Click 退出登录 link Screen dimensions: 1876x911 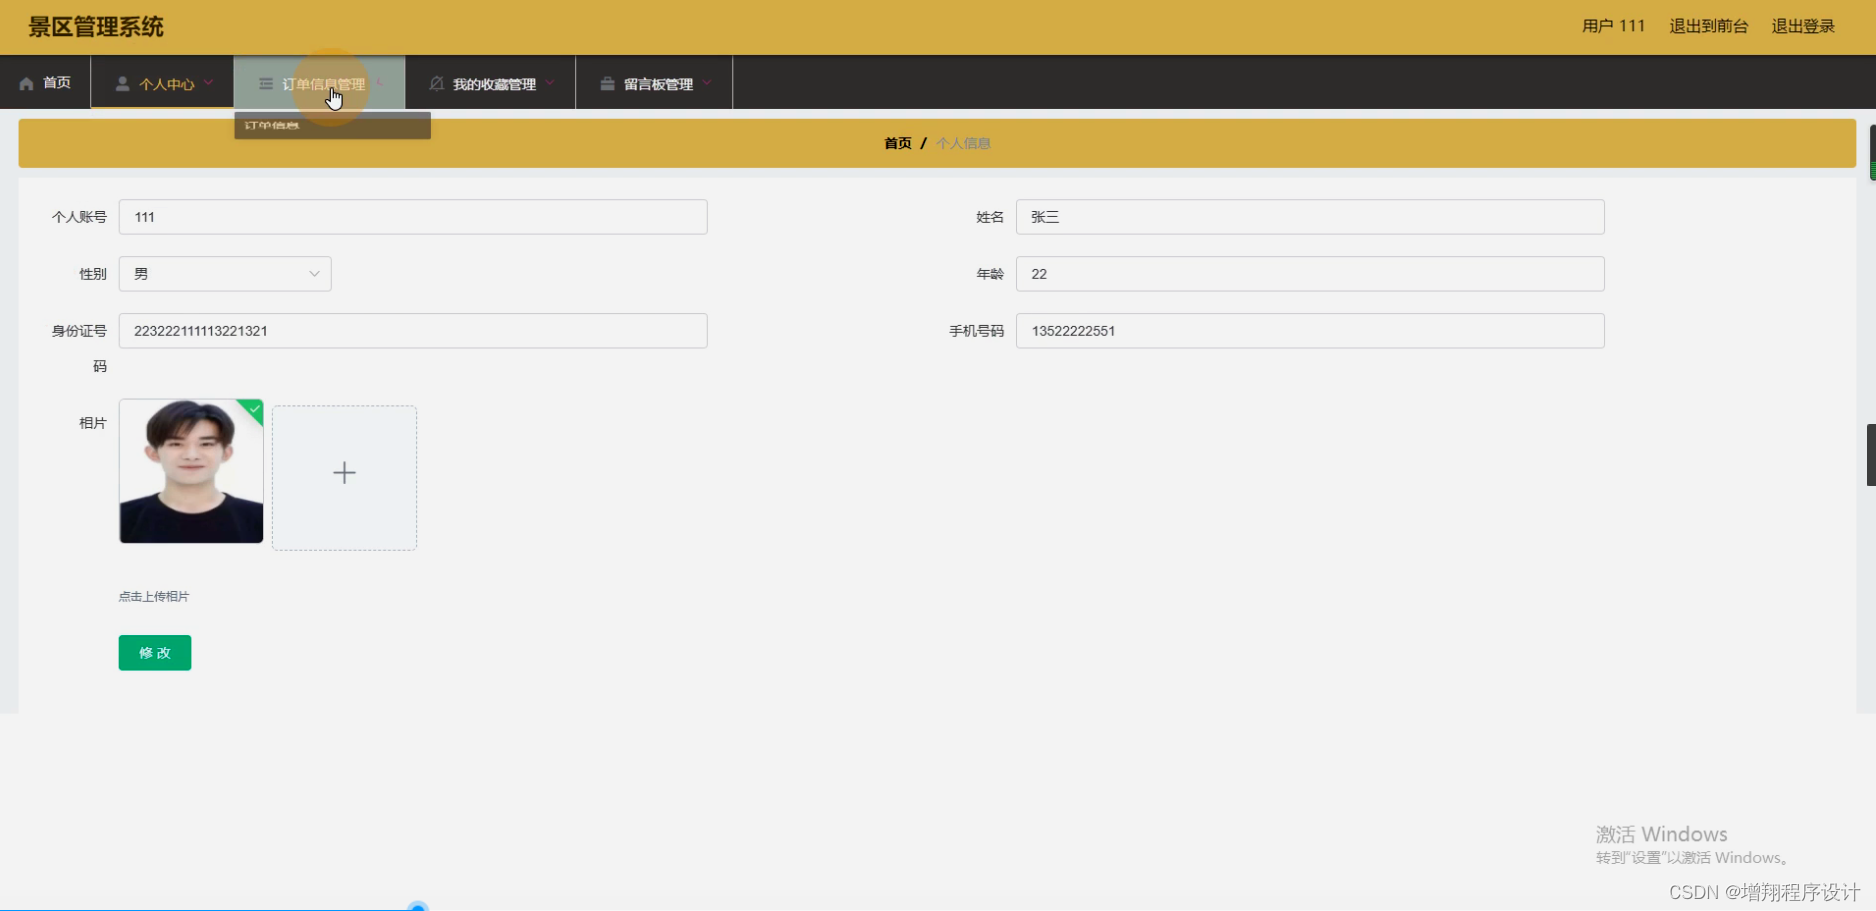(x=1803, y=26)
